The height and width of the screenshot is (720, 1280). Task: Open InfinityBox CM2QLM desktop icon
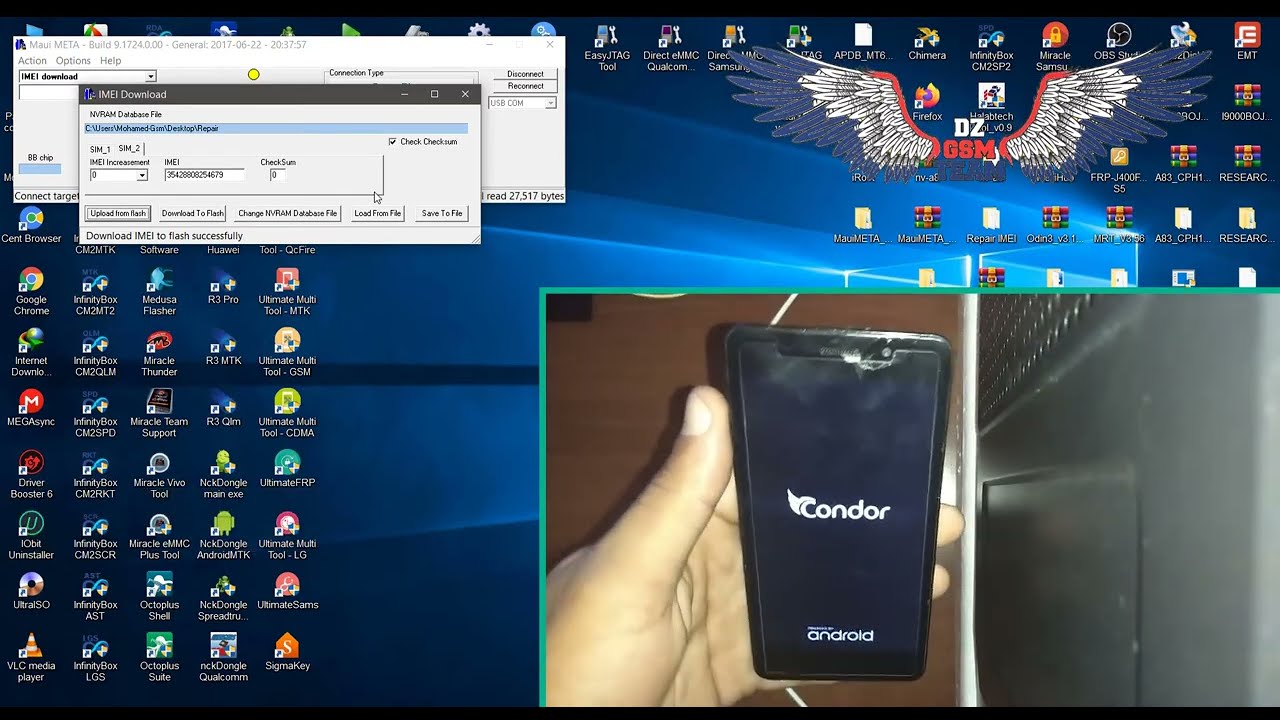[x=95, y=353]
